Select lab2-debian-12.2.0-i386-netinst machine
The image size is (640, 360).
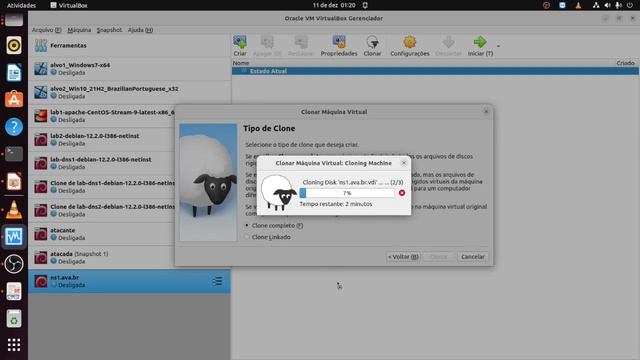[102, 140]
